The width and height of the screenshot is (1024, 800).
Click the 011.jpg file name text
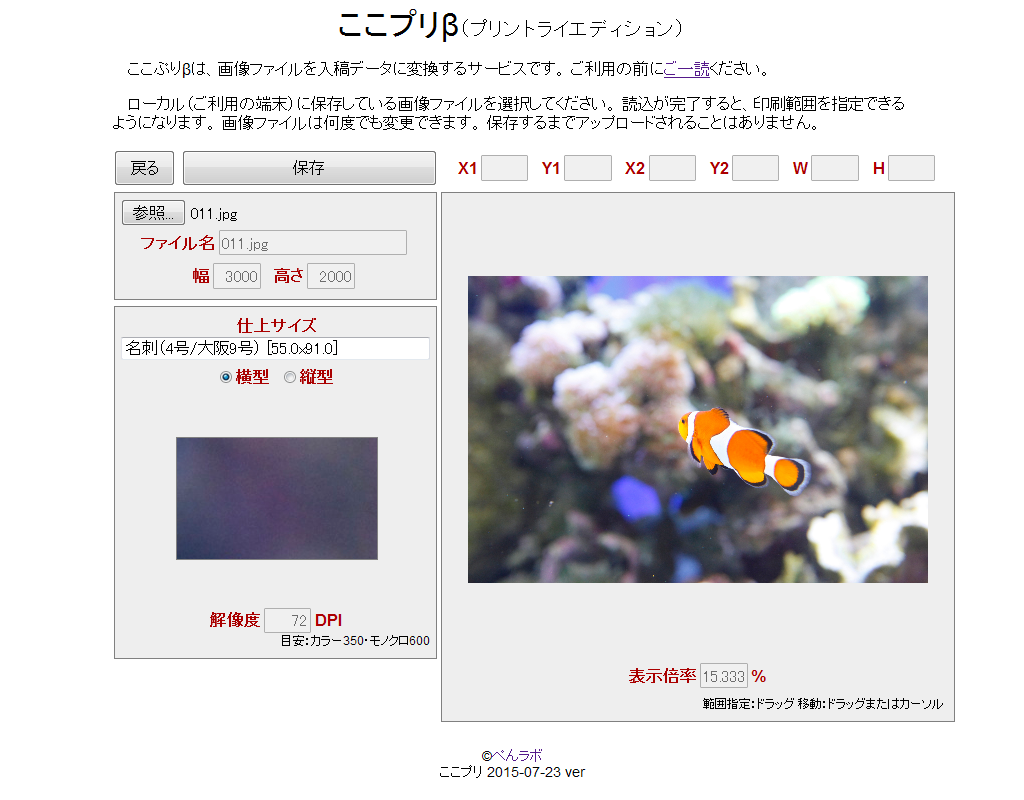click(214, 214)
